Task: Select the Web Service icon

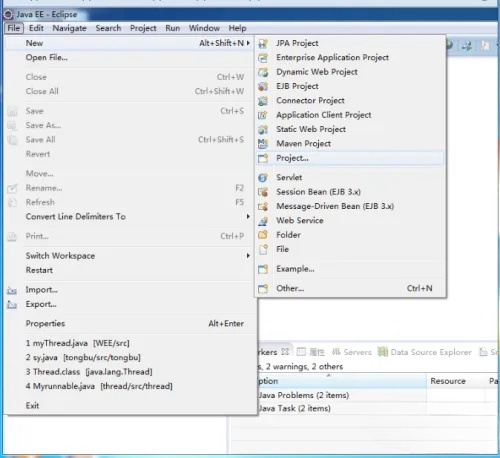Action: [263, 221]
